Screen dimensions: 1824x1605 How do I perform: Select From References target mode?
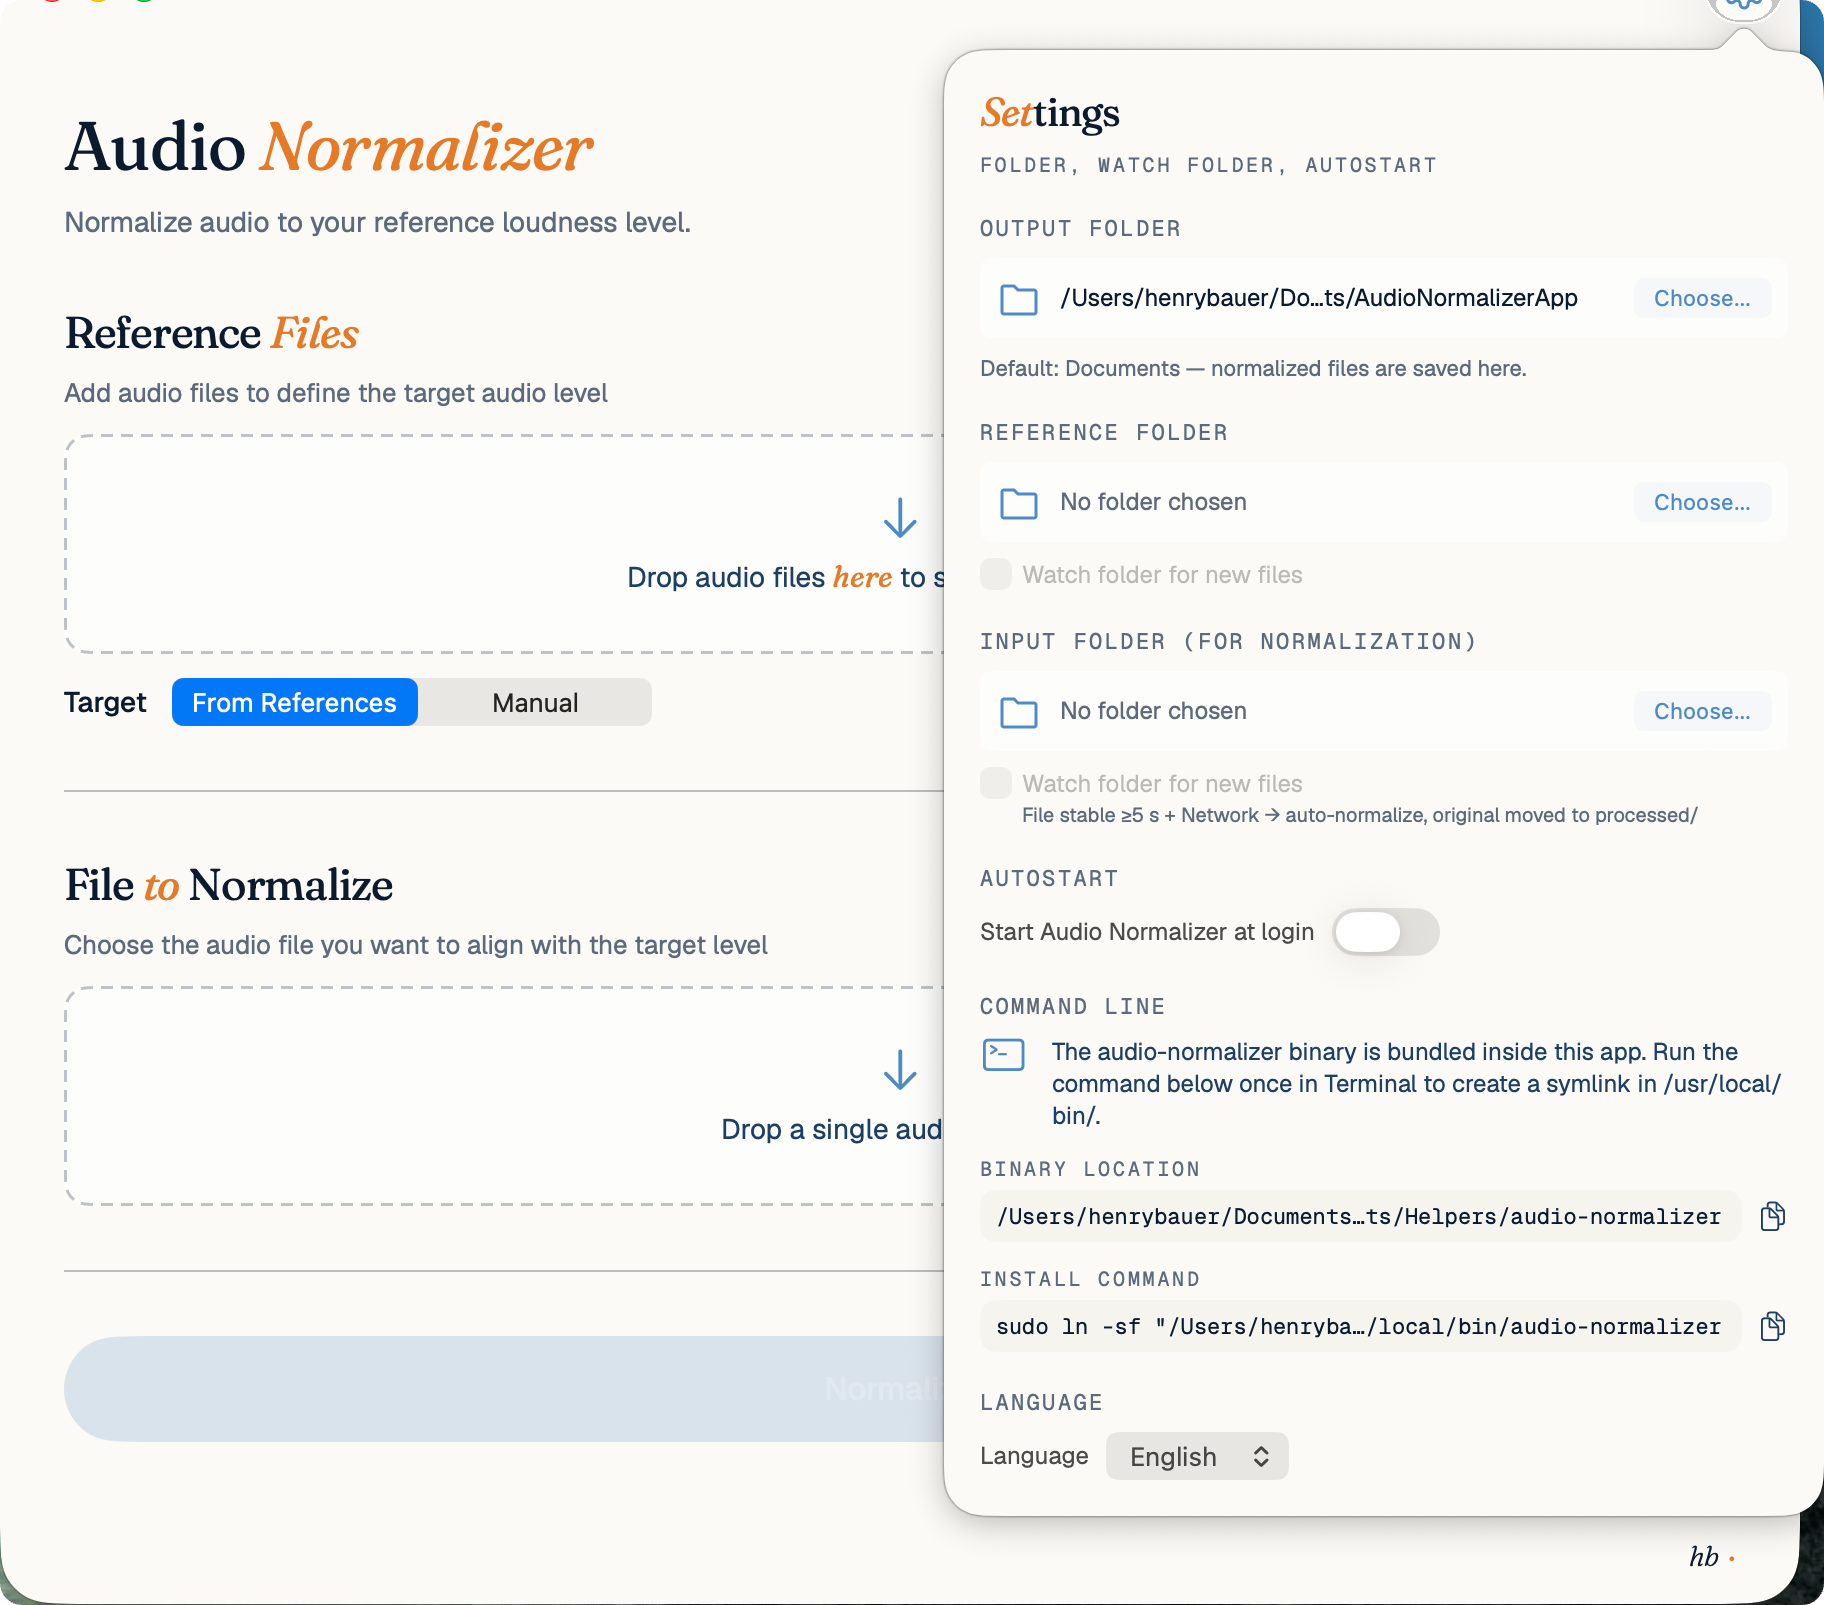pyautogui.click(x=294, y=702)
